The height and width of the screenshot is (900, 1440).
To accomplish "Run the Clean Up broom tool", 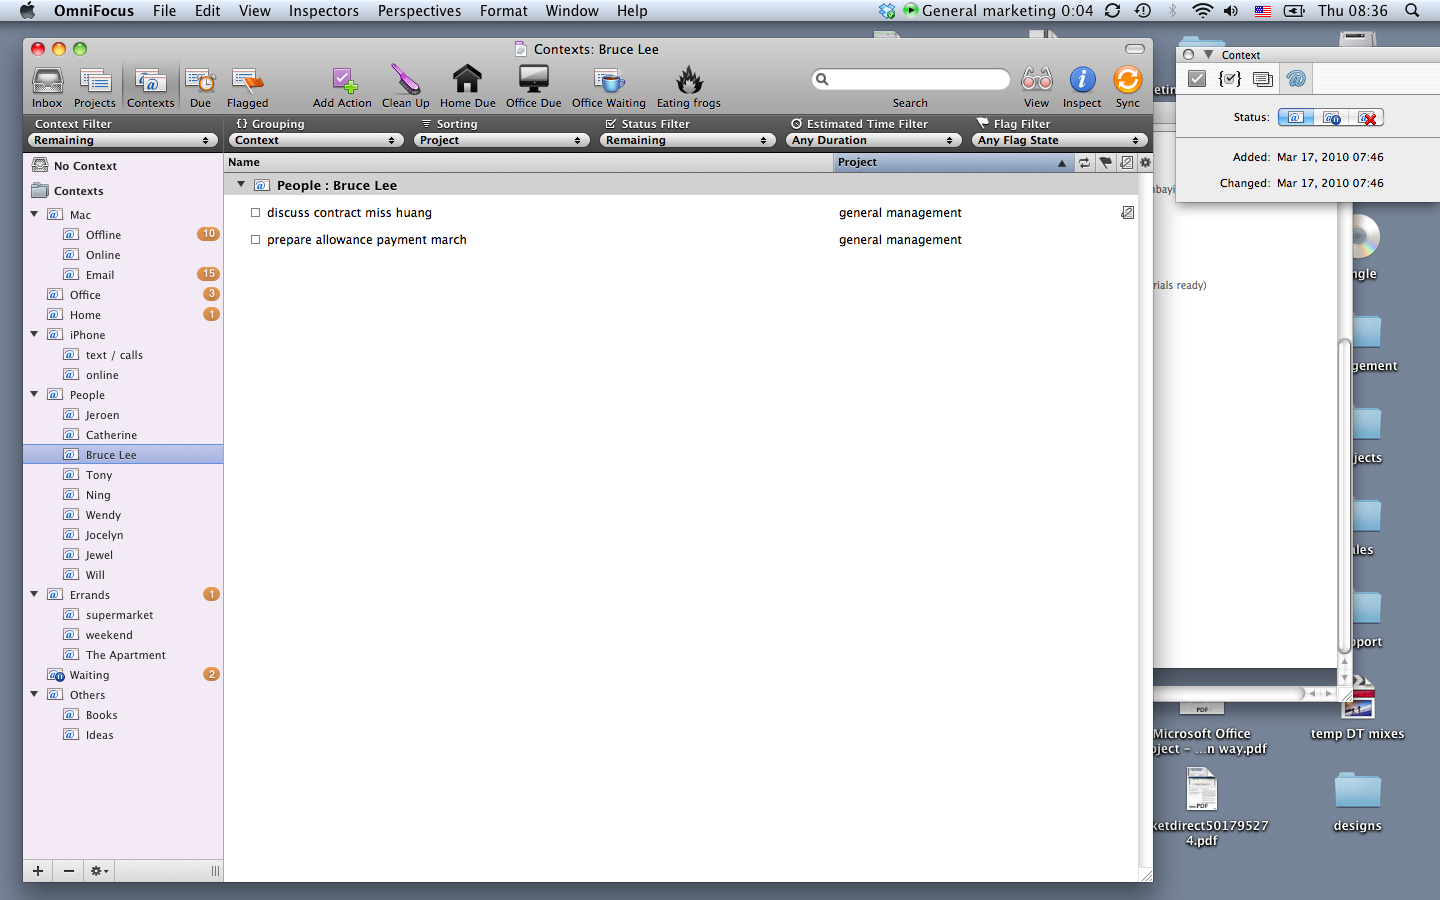I will pos(405,87).
